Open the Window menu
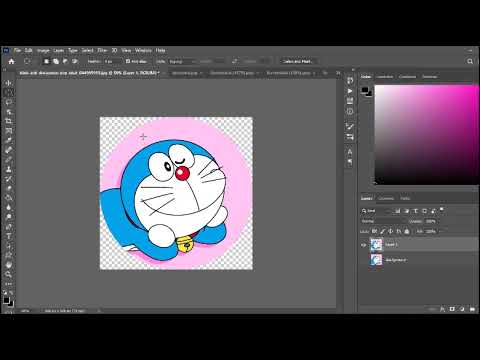 tap(143, 50)
